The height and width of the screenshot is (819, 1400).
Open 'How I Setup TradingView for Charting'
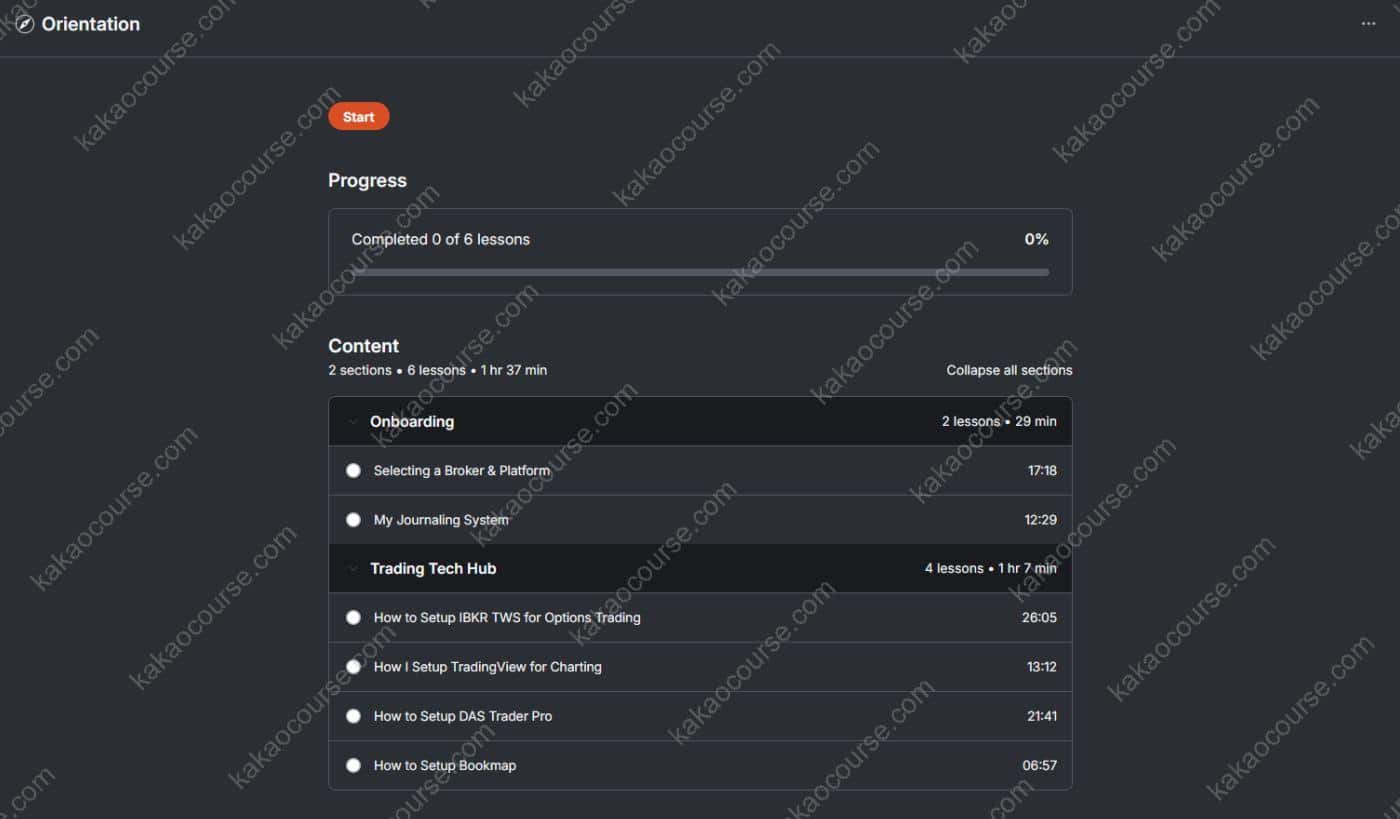pyautogui.click(x=487, y=666)
